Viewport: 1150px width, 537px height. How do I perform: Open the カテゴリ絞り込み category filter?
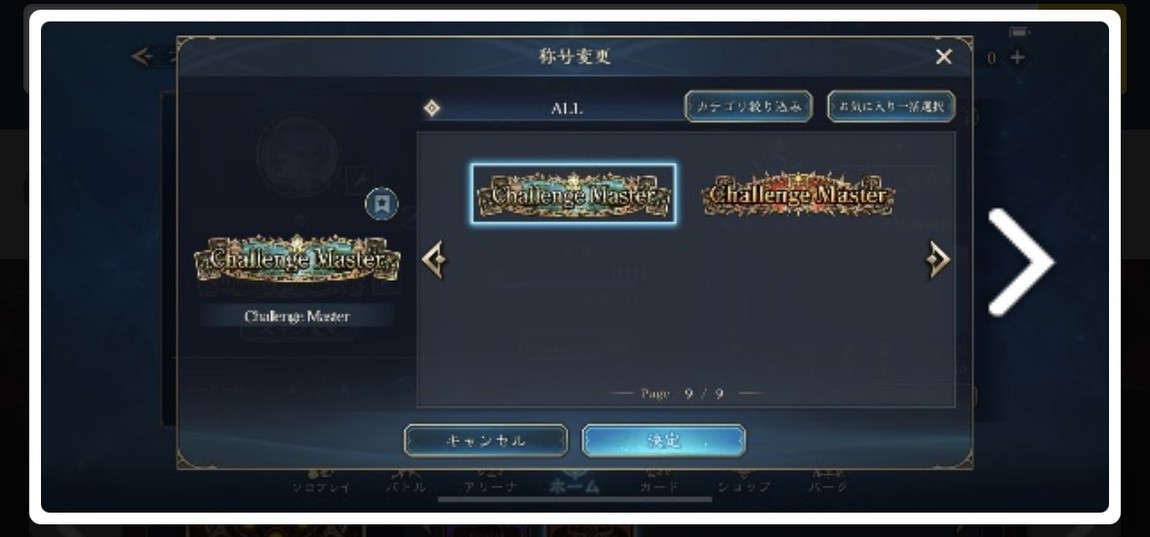[748, 106]
